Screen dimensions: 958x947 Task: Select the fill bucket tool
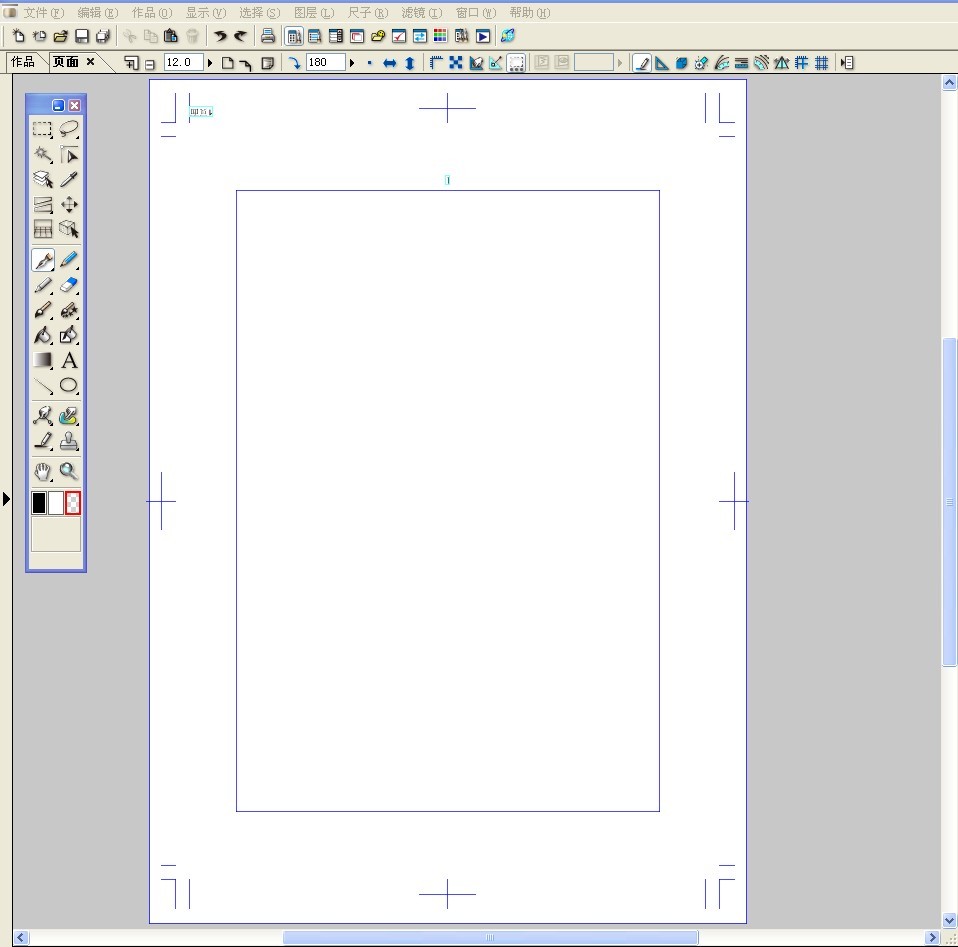[x=42, y=335]
